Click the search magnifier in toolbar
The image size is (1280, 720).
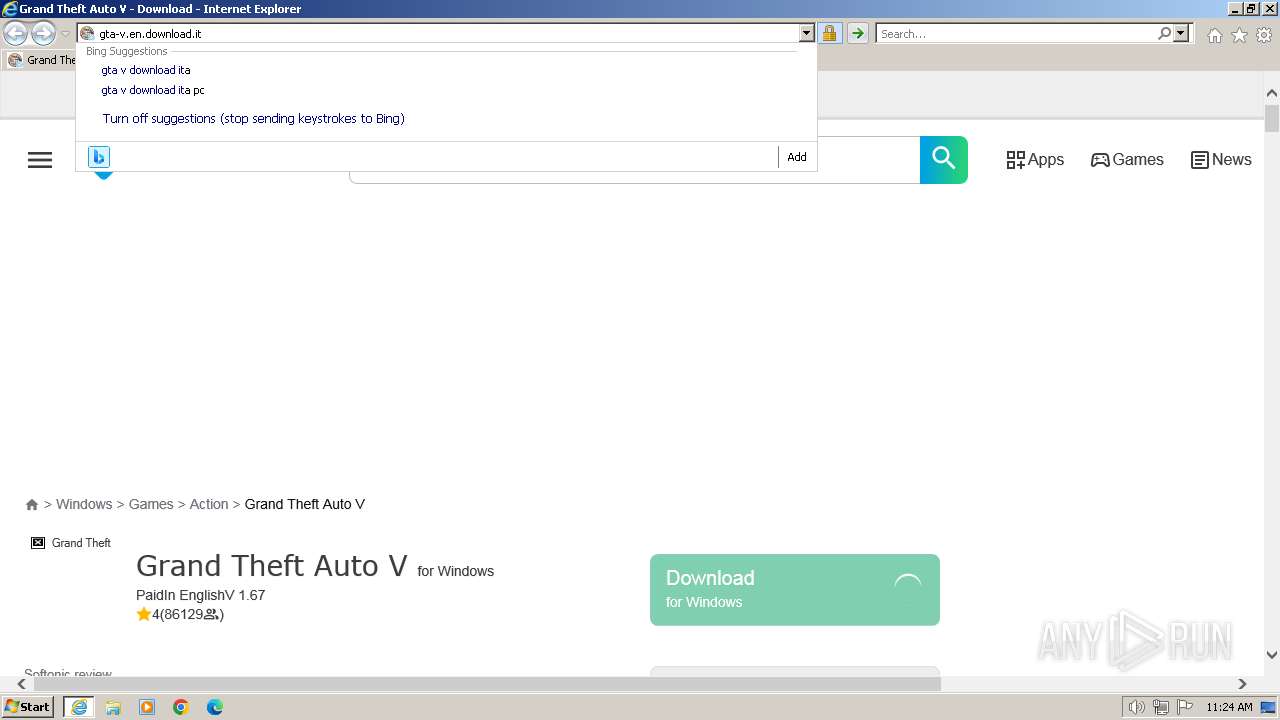(1164, 34)
